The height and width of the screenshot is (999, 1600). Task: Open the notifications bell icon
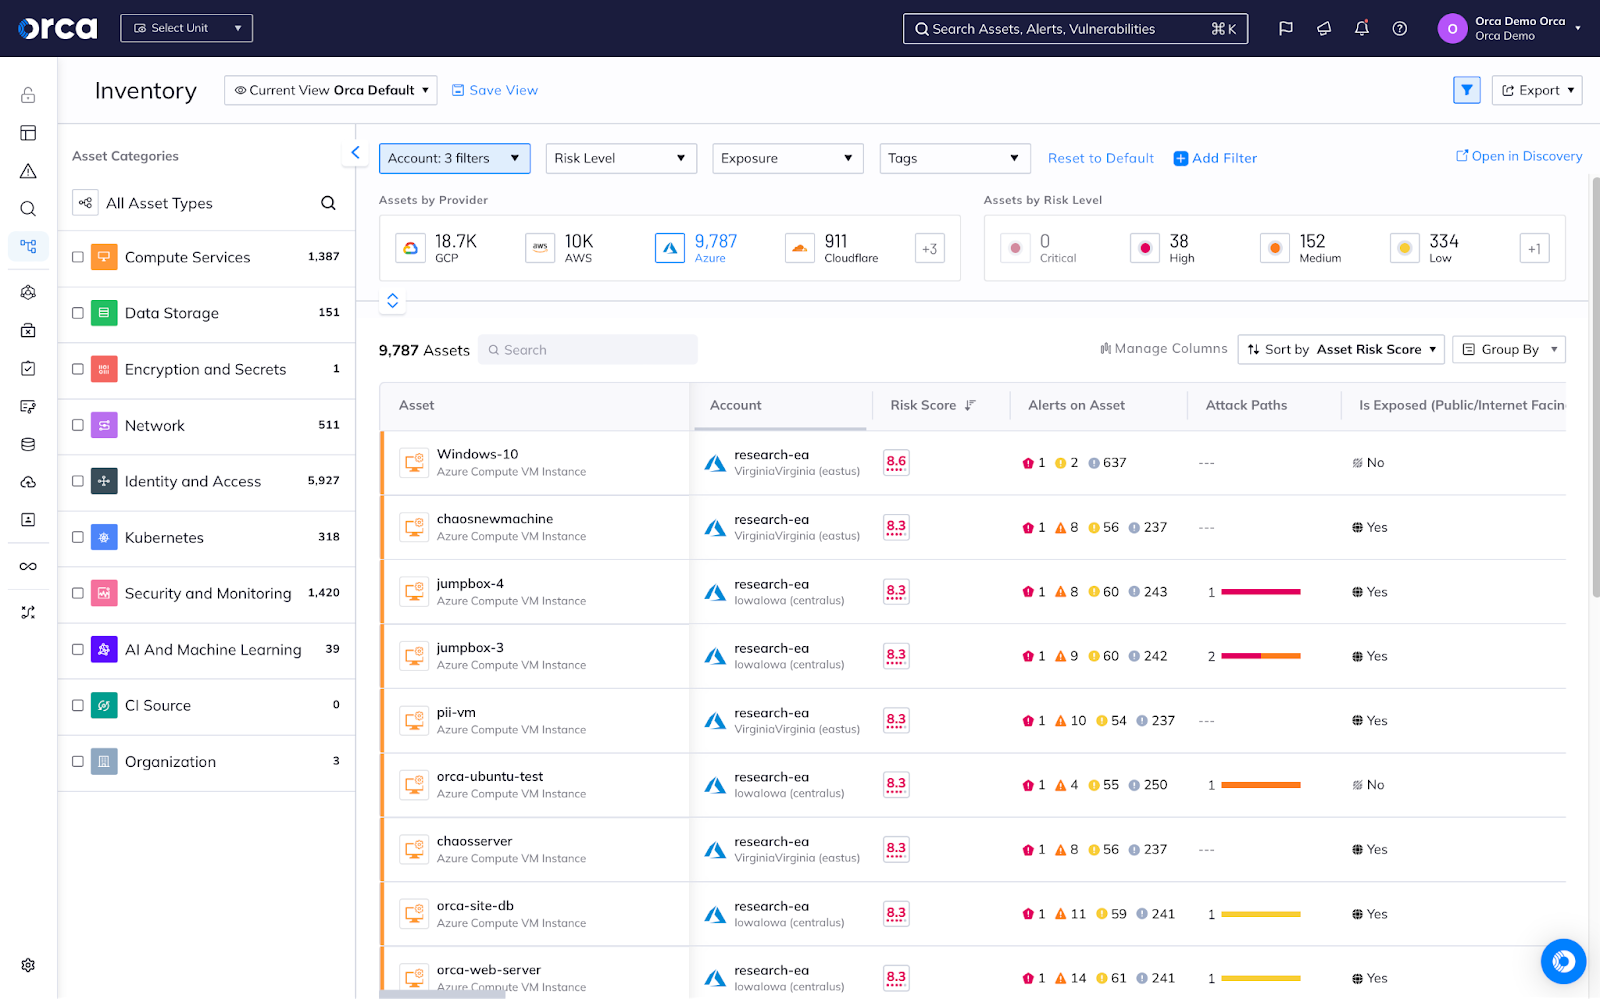click(1361, 28)
